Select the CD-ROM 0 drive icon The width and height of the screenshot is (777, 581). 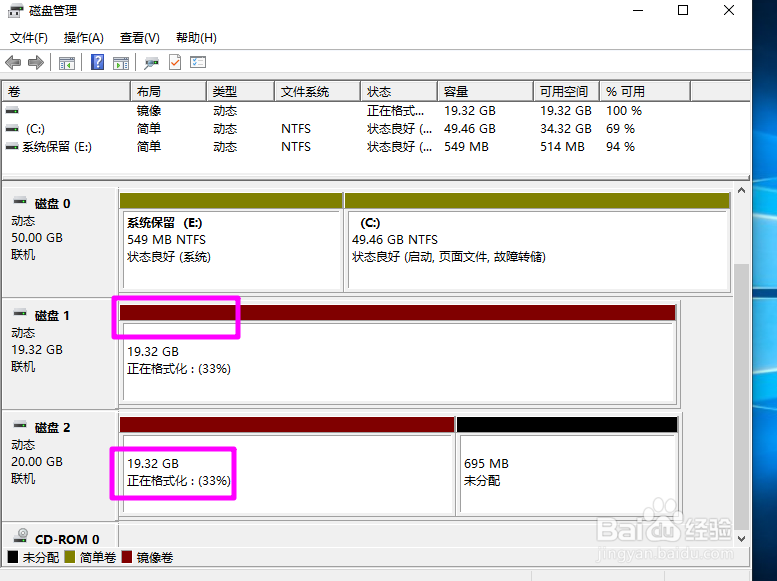[21, 535]
